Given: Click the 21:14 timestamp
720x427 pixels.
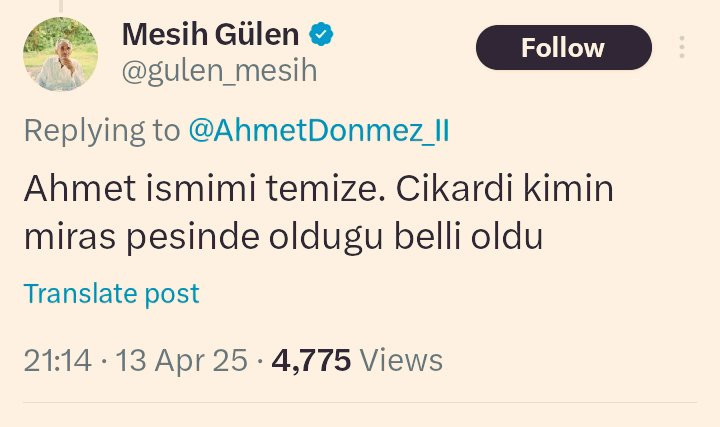Looking at the screenshot, I should pyautogui.click(x=58, y=360).
